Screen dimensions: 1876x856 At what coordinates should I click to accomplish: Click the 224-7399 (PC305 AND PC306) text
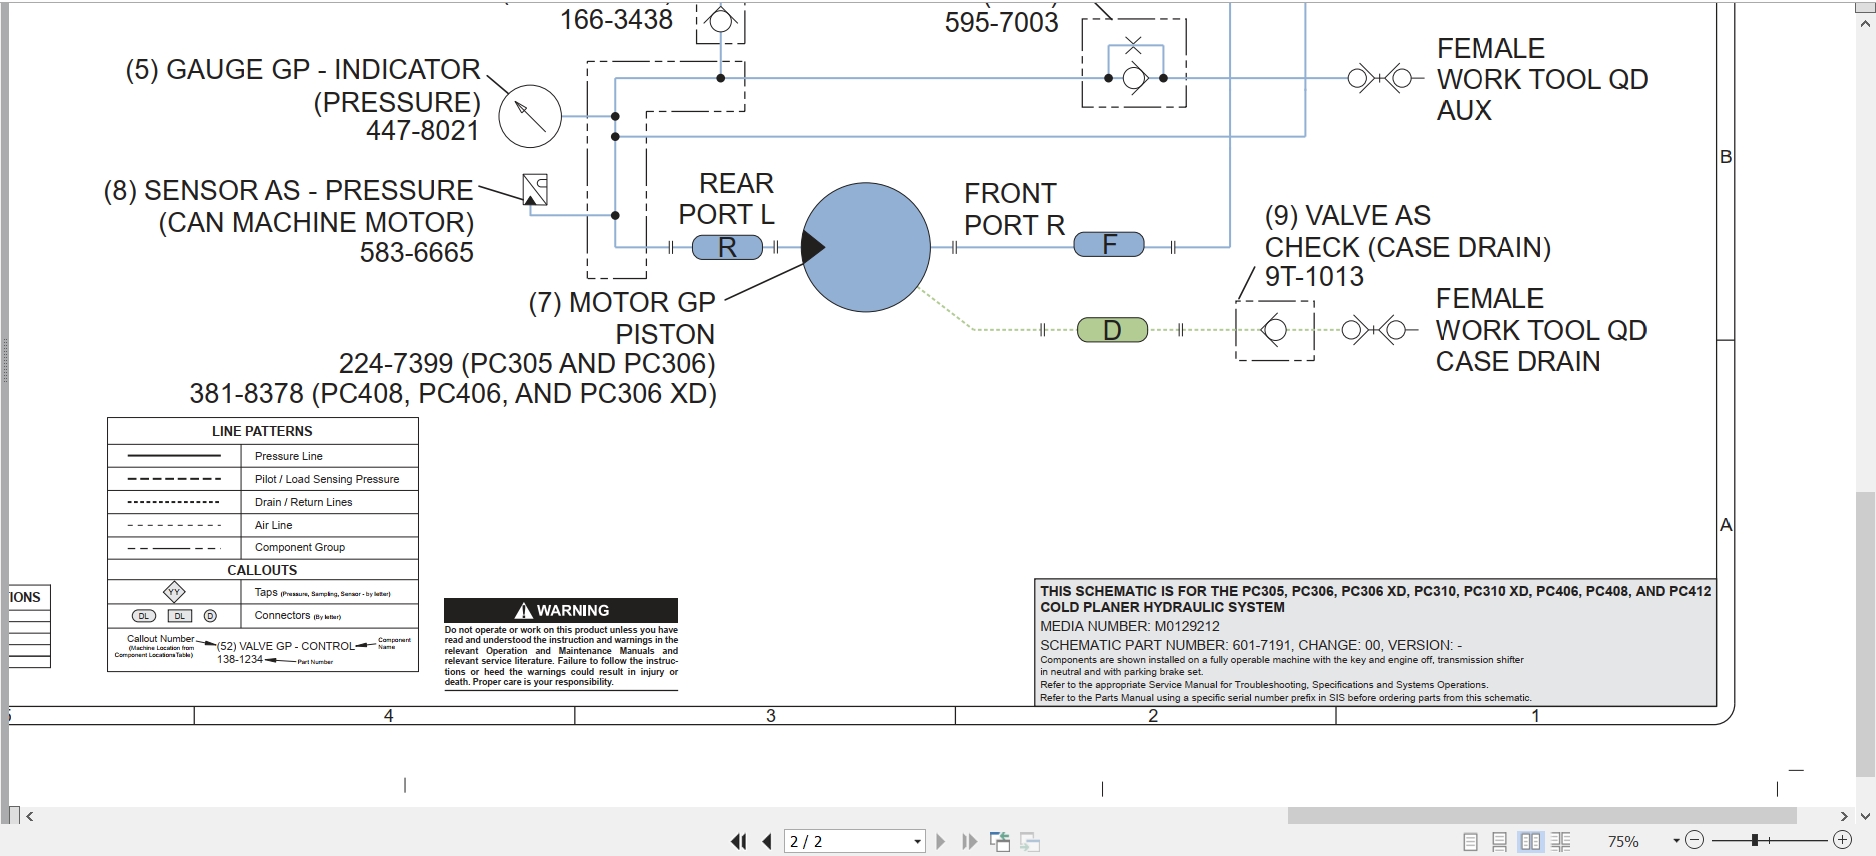click(527, 363)
